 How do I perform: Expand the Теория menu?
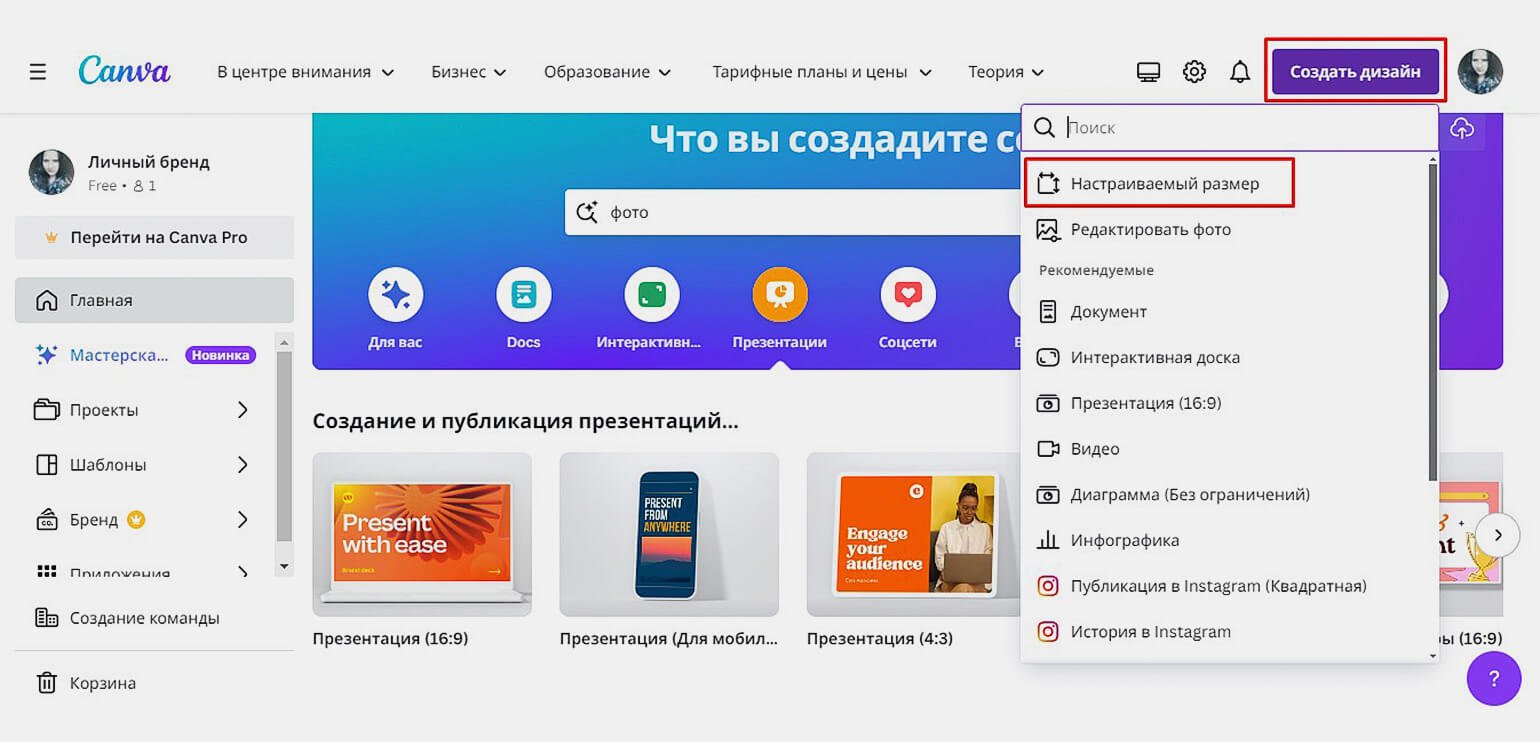pyautogui.click(x=1005, y=72)
